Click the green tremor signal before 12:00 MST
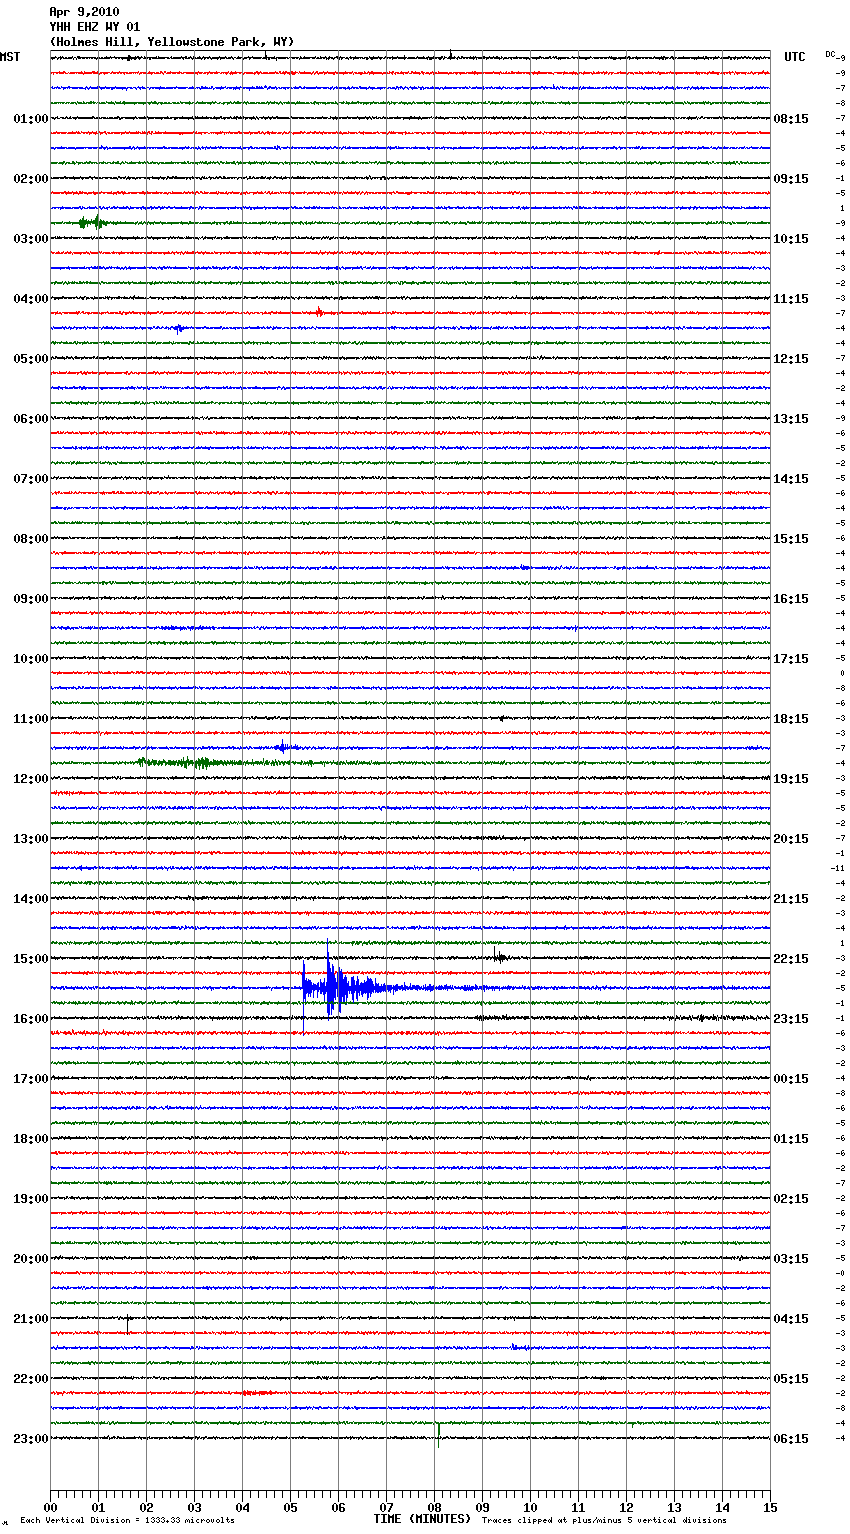Viewport: 850px width, 1534px height. click(x=200, y=763)
